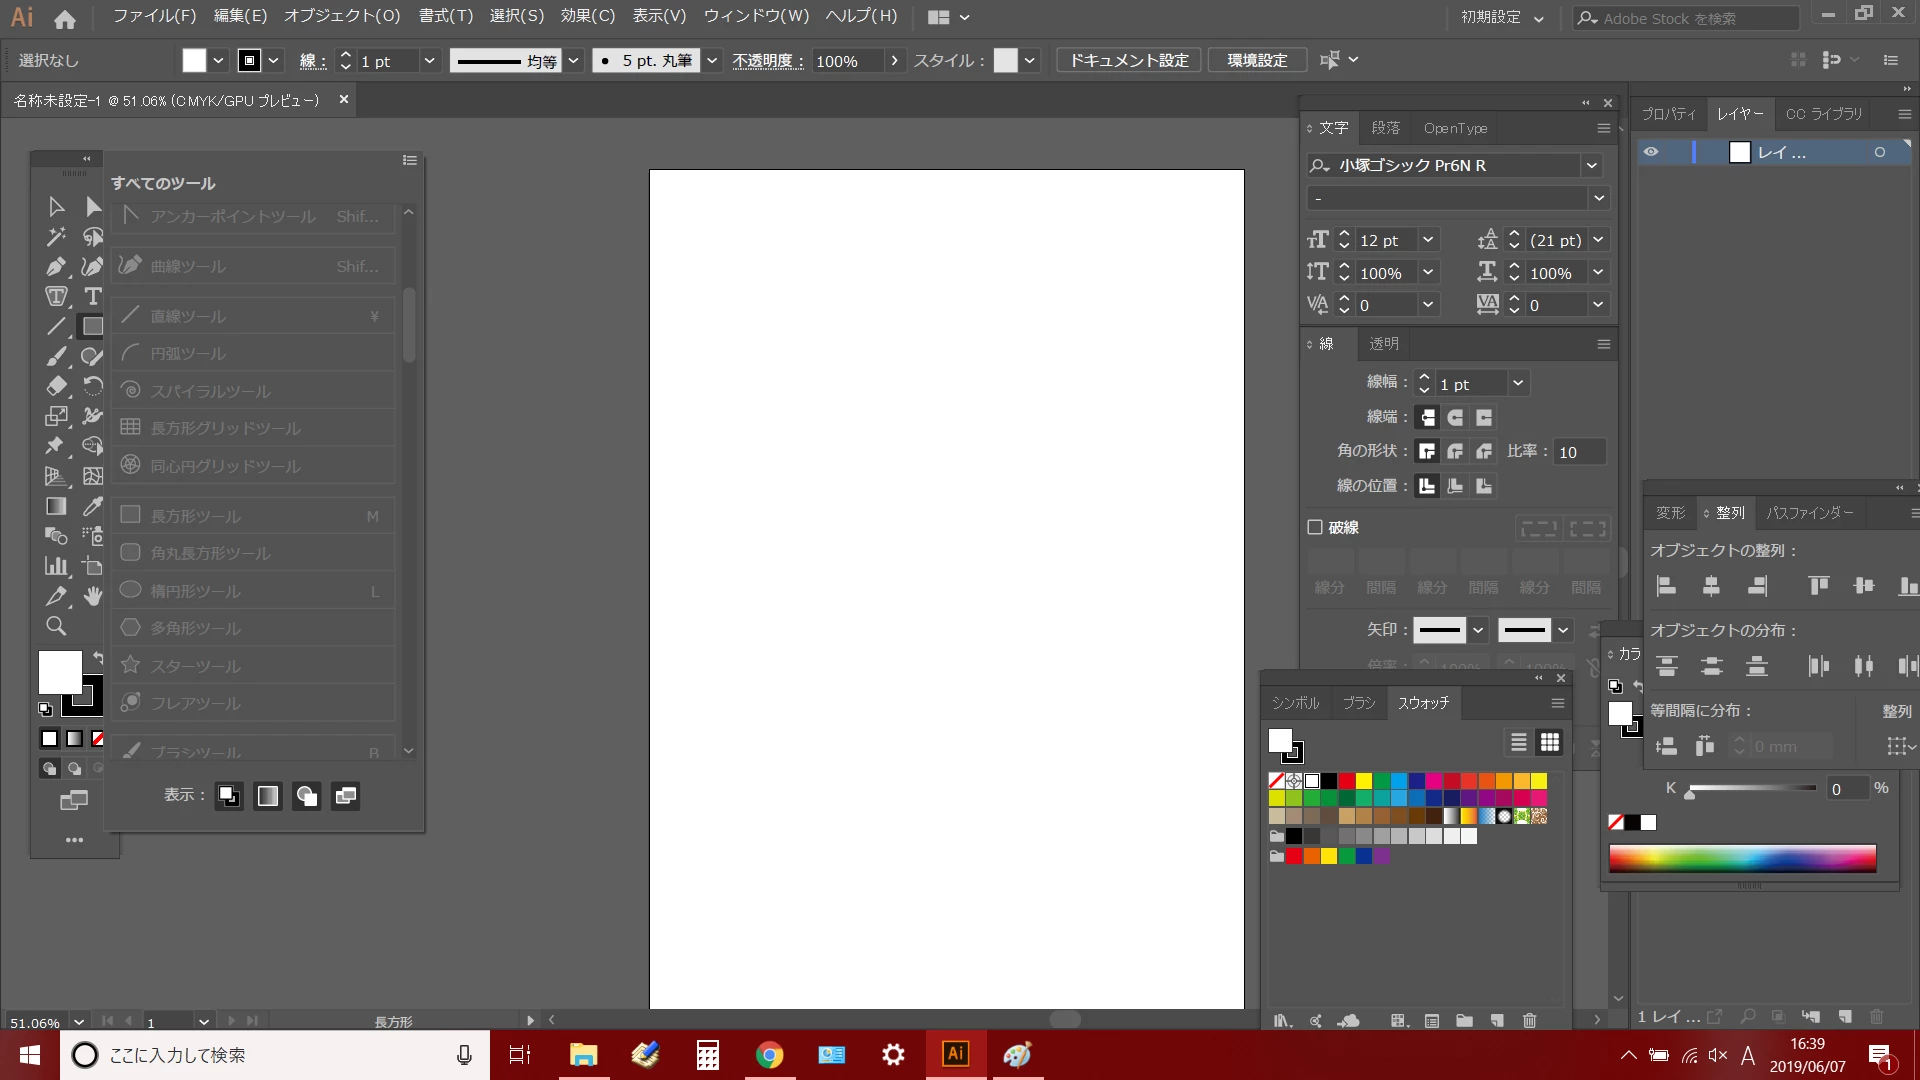Select the Gradient tool
This screenshot has width=1920, height=1080.
click(x=56, y=506)
